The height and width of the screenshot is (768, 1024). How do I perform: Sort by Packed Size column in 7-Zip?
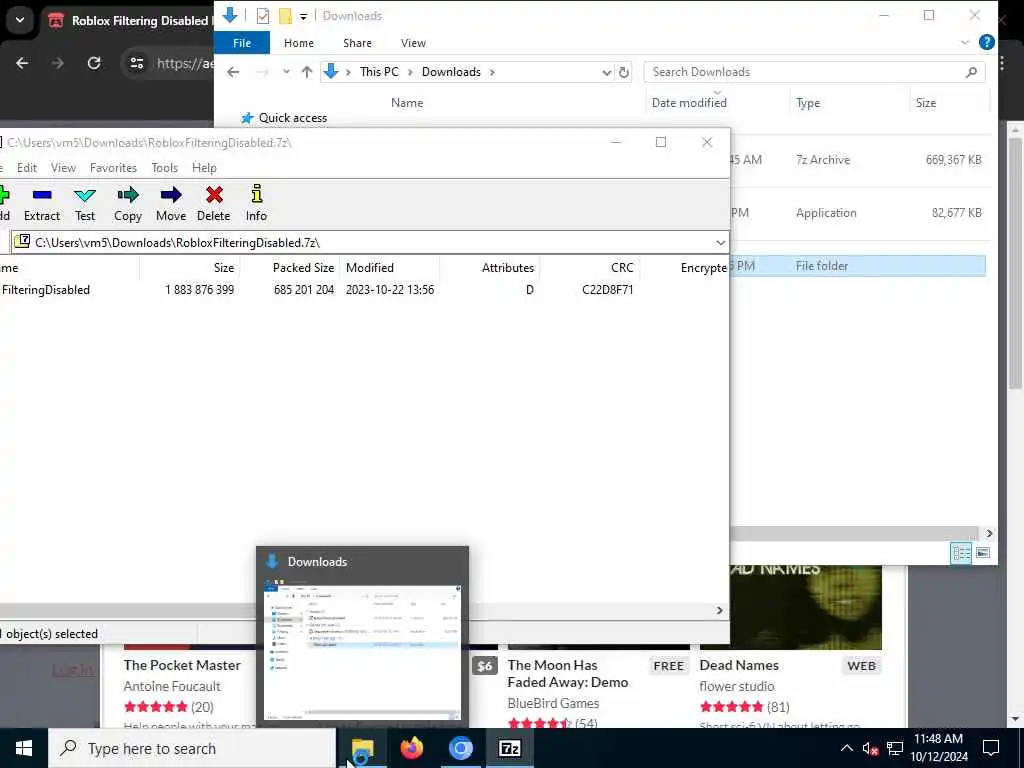click(x=304, y=268)
